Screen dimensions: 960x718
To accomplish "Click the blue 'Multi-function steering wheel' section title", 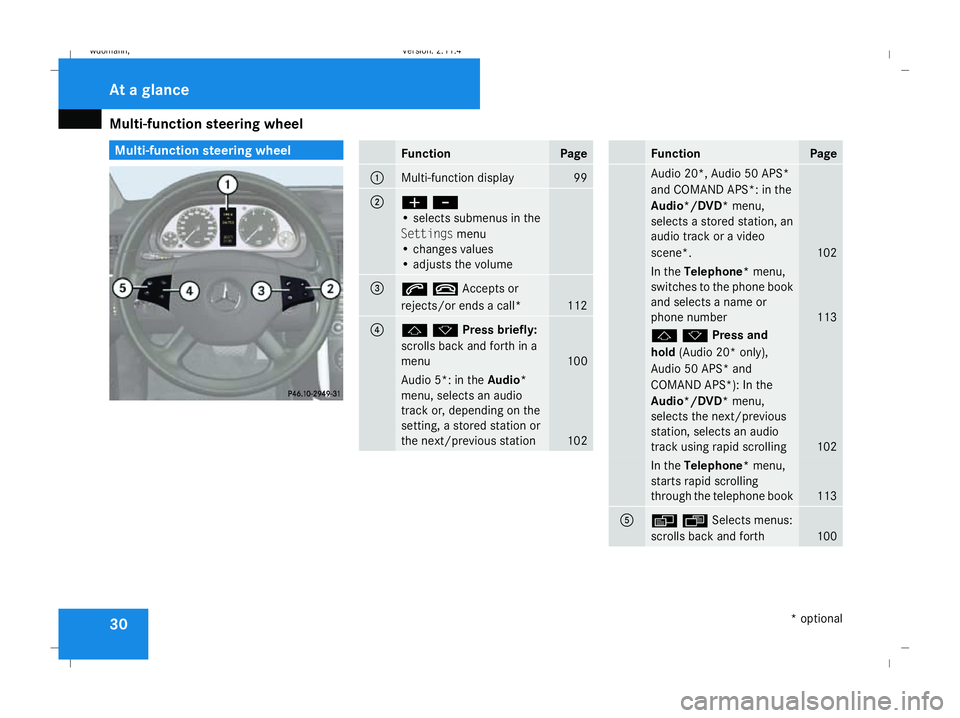I will tap(226, 150).
